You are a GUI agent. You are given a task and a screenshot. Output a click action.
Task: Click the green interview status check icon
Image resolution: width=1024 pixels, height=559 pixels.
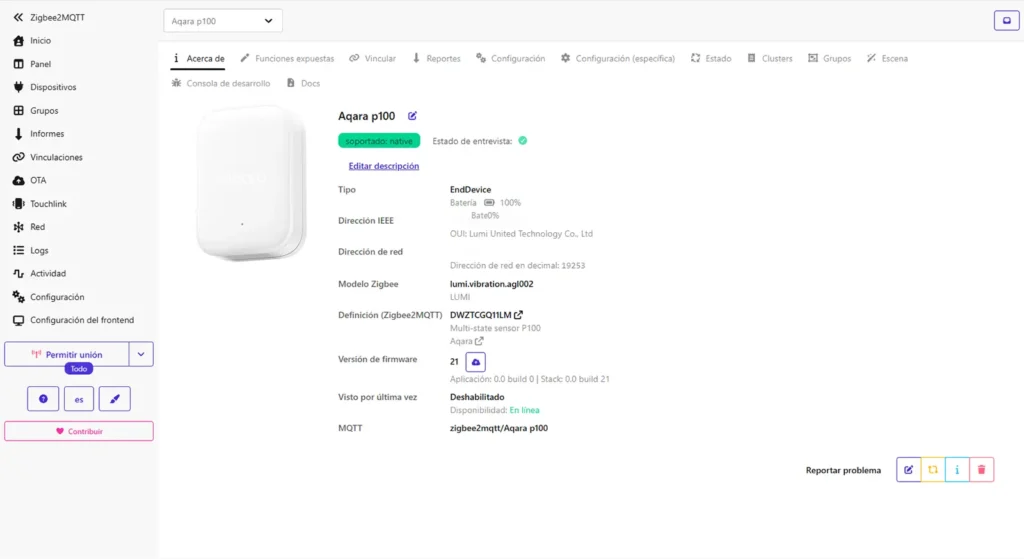coord(522,141)
